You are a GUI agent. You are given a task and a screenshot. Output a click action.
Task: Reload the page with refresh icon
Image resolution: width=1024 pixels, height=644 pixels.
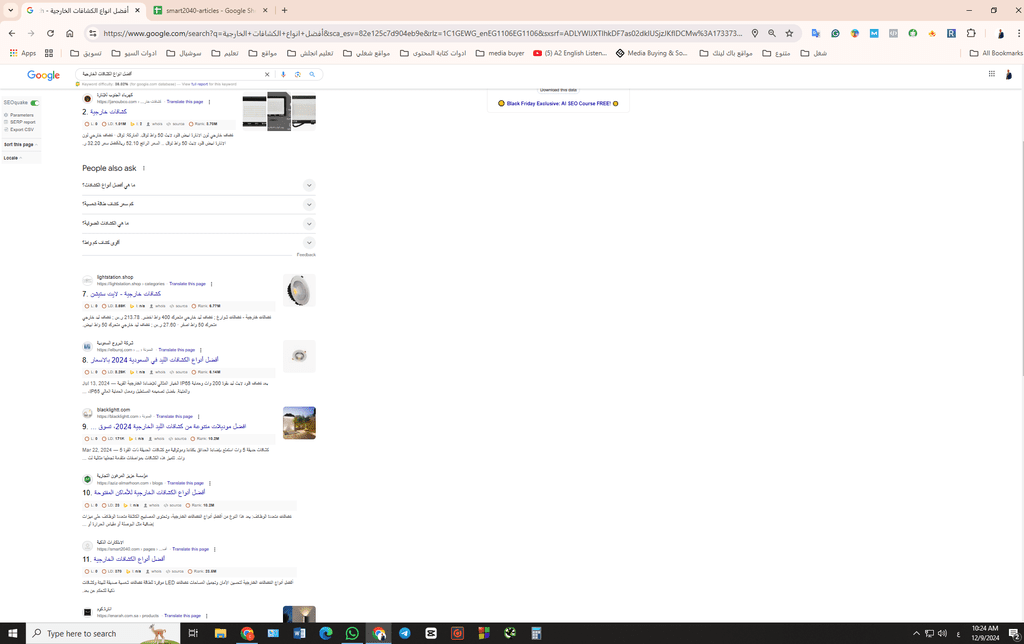click(50, 33)
